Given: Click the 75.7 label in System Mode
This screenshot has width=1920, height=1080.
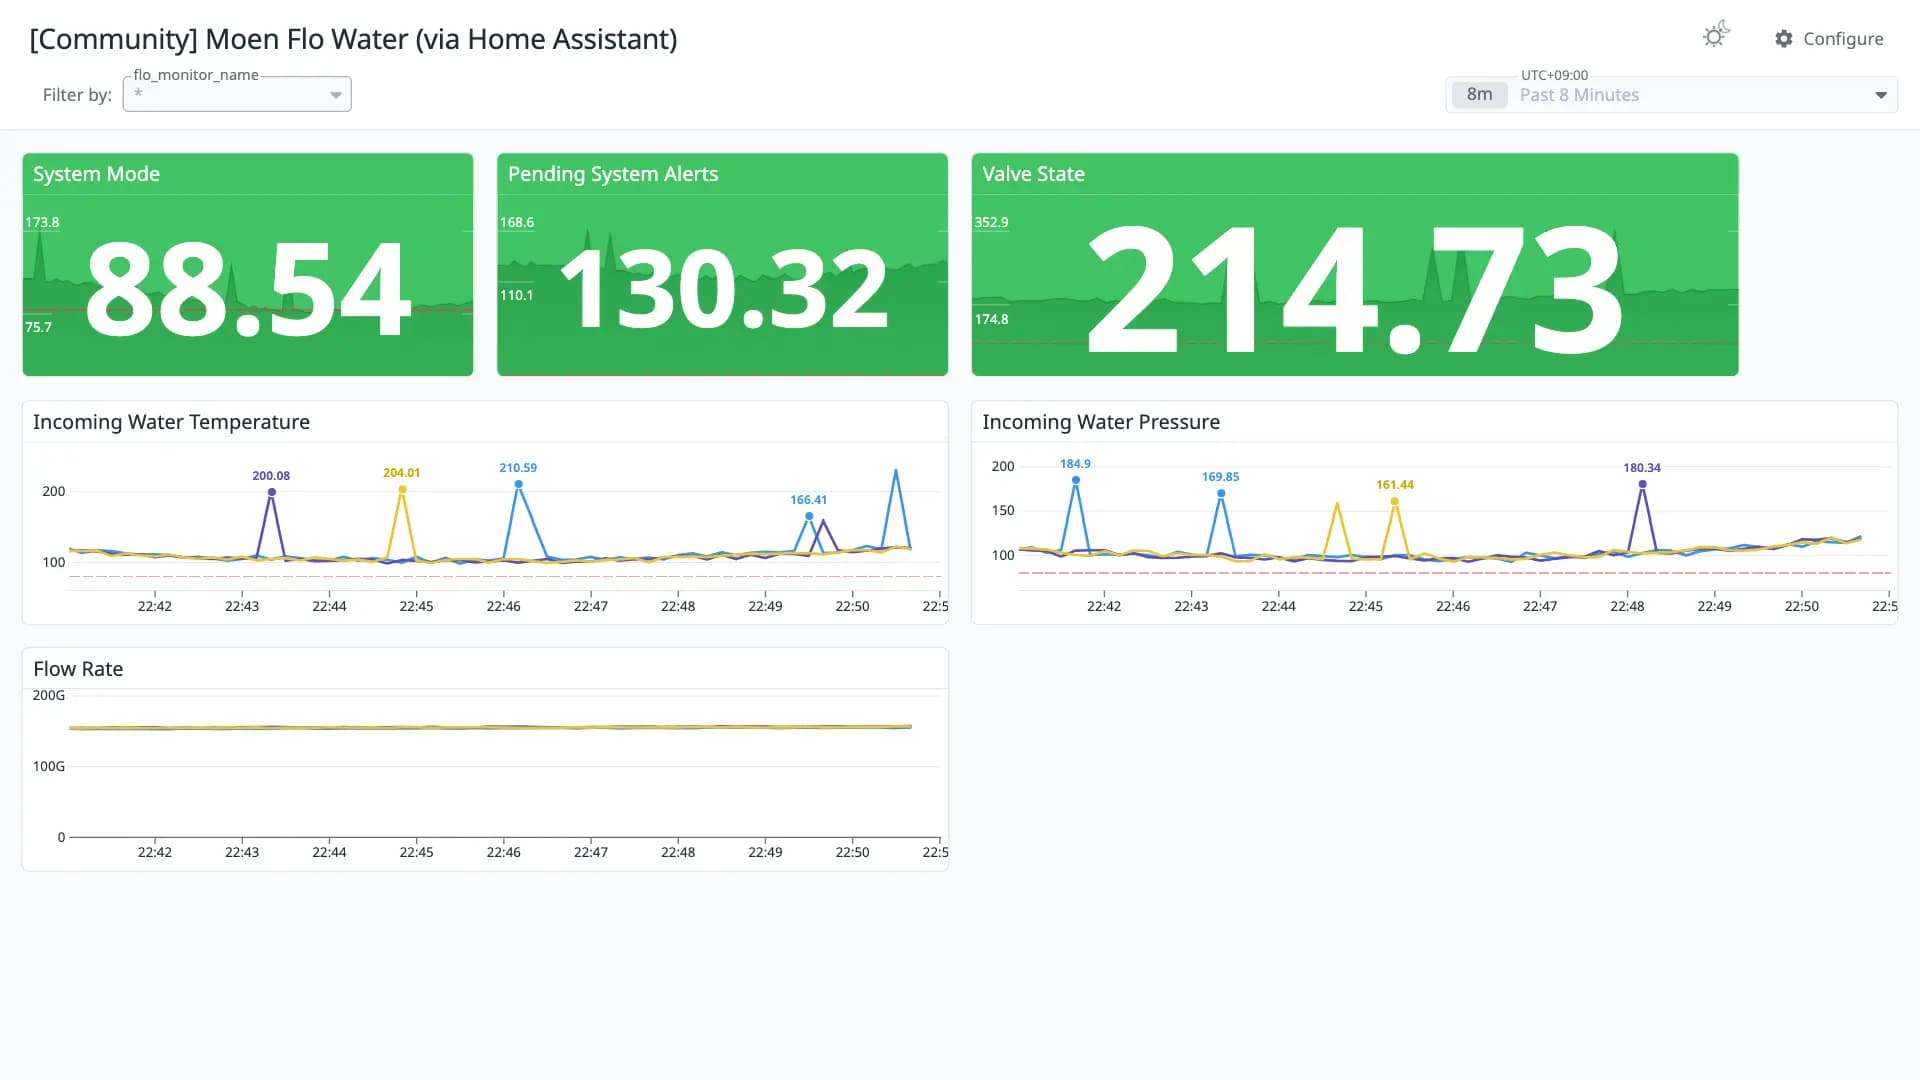Looking at the screenshot, I should tap(38, 327).
